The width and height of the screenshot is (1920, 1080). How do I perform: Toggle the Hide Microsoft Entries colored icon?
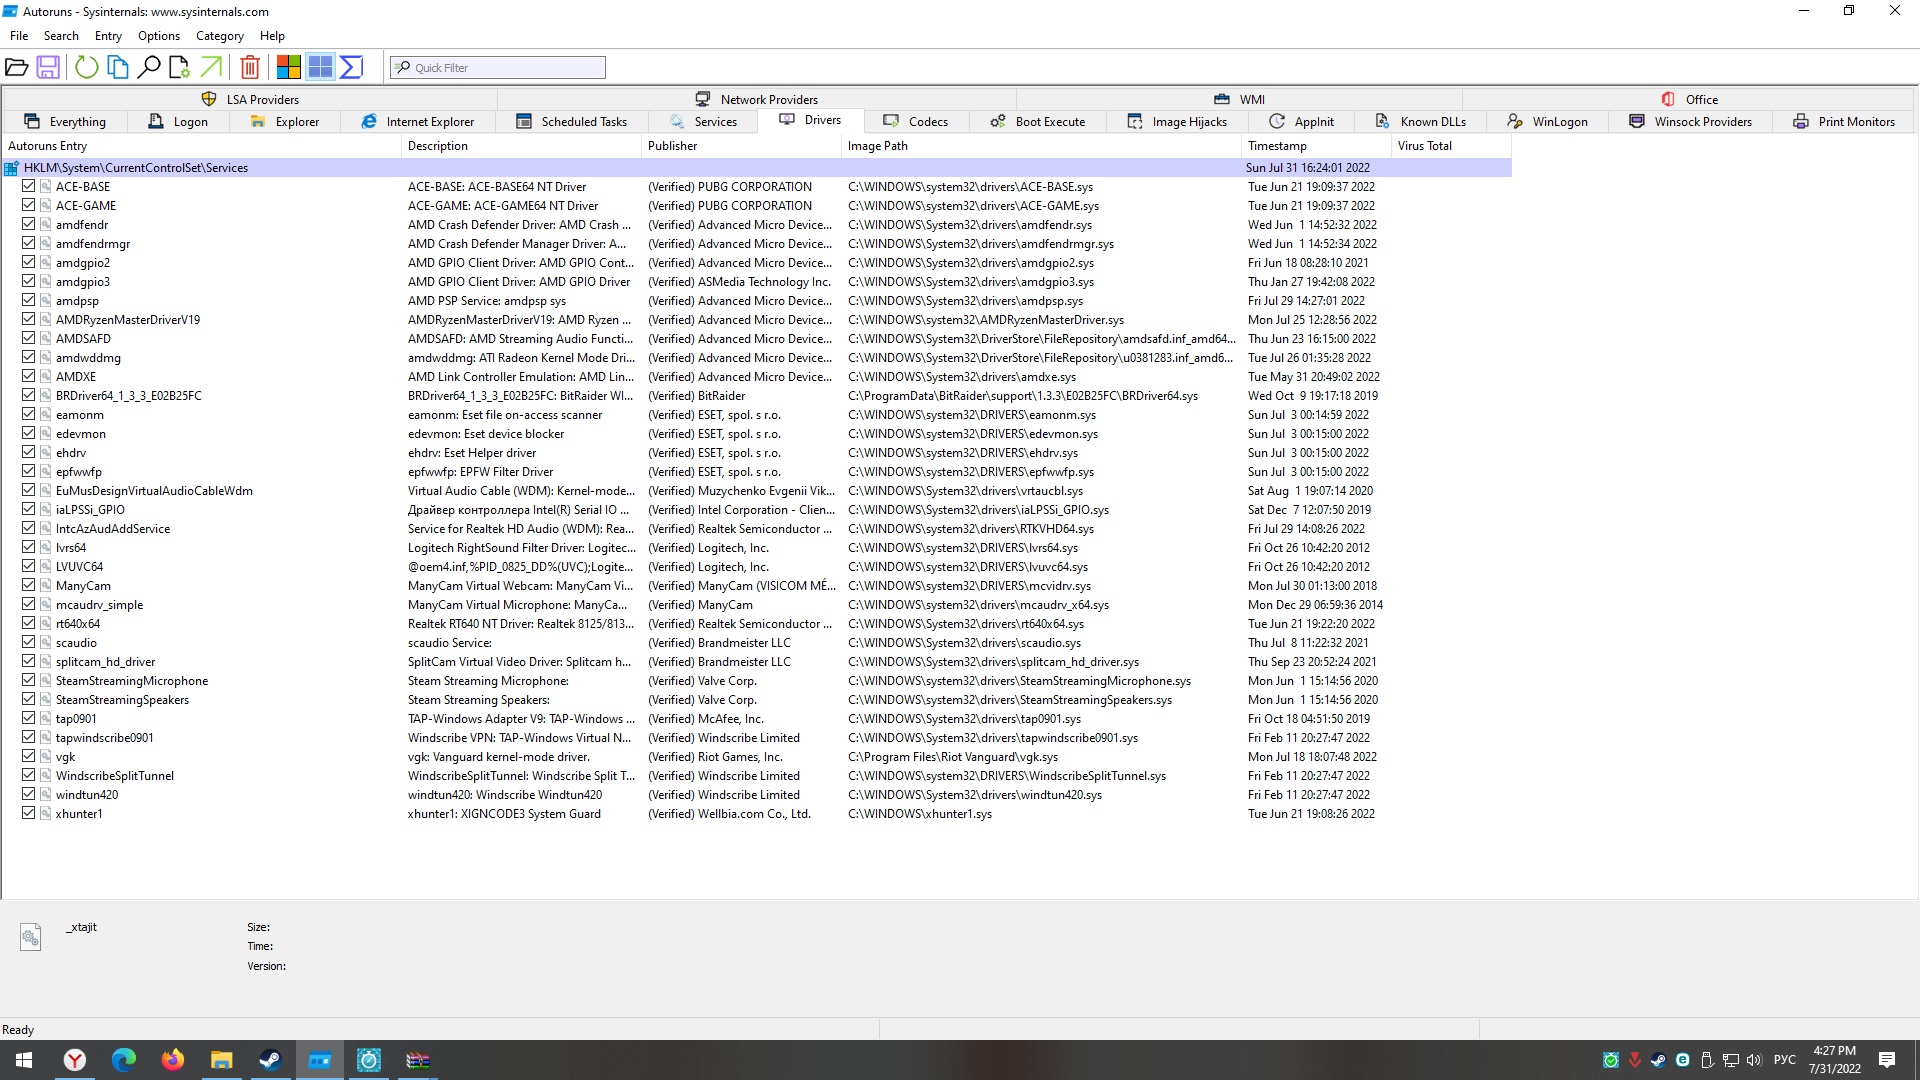pos(289,67)
